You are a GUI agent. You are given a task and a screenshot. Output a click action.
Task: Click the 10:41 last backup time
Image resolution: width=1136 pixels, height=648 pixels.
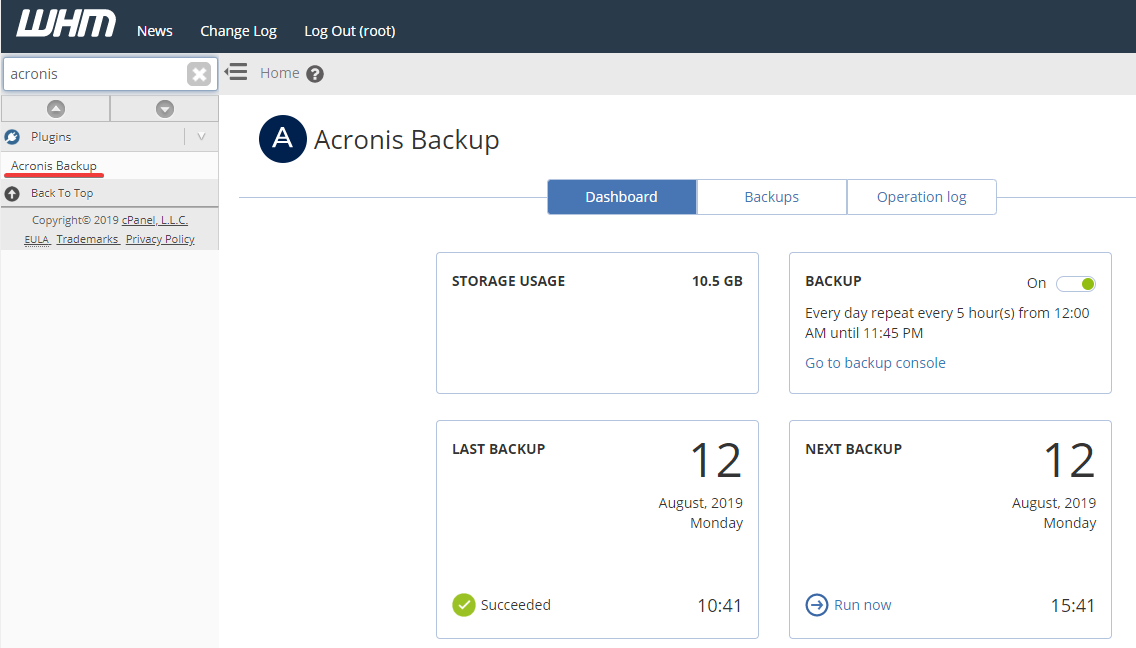[719, 606]
